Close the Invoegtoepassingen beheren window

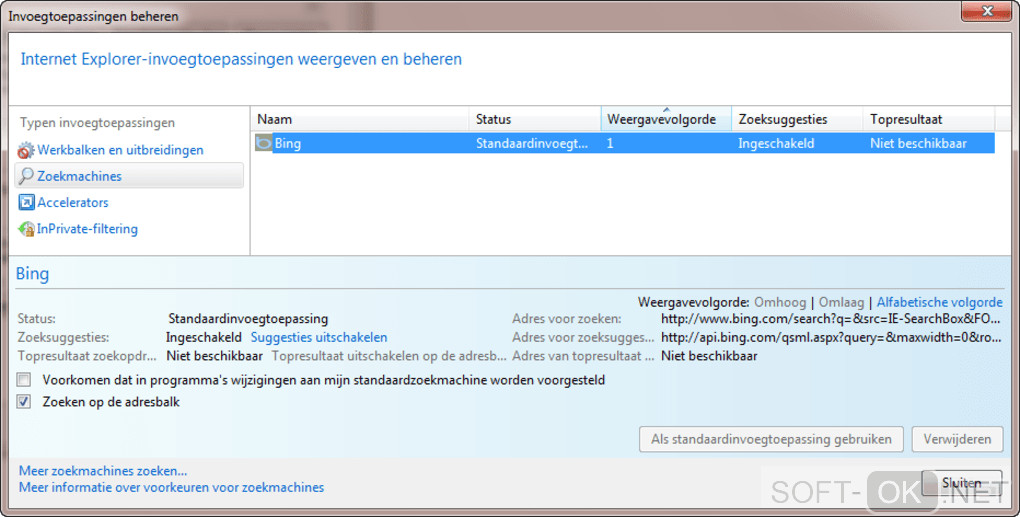[x=987, y=11]
